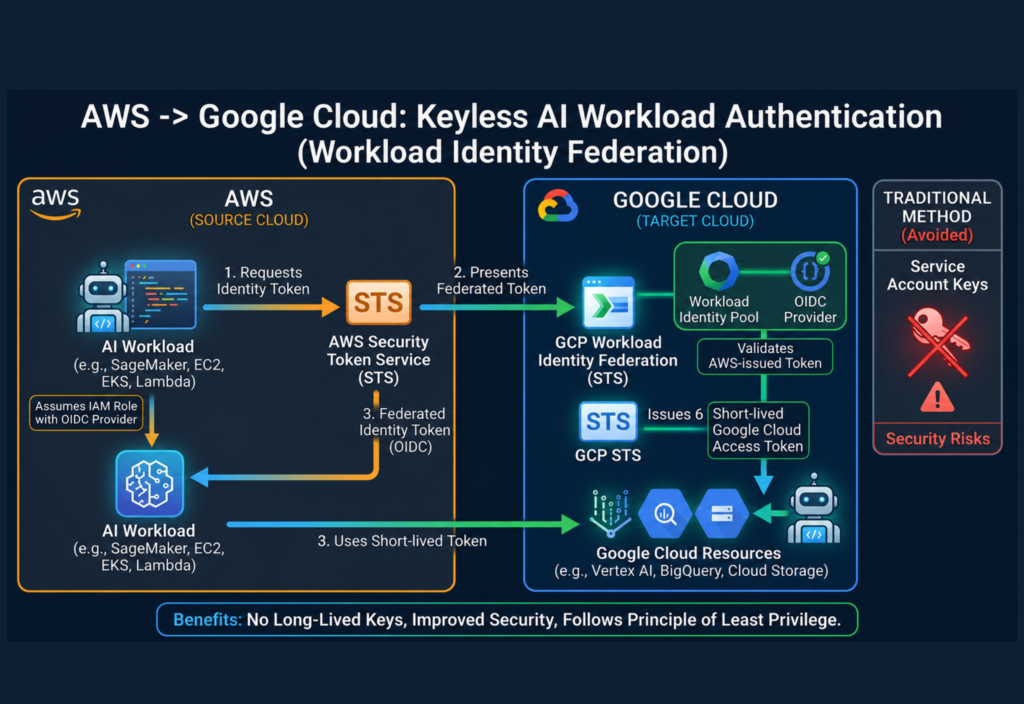Click the BigQuery hexagon icon
The height and width of the screenshot is (704, 1024).
click(x=665, y=514)
